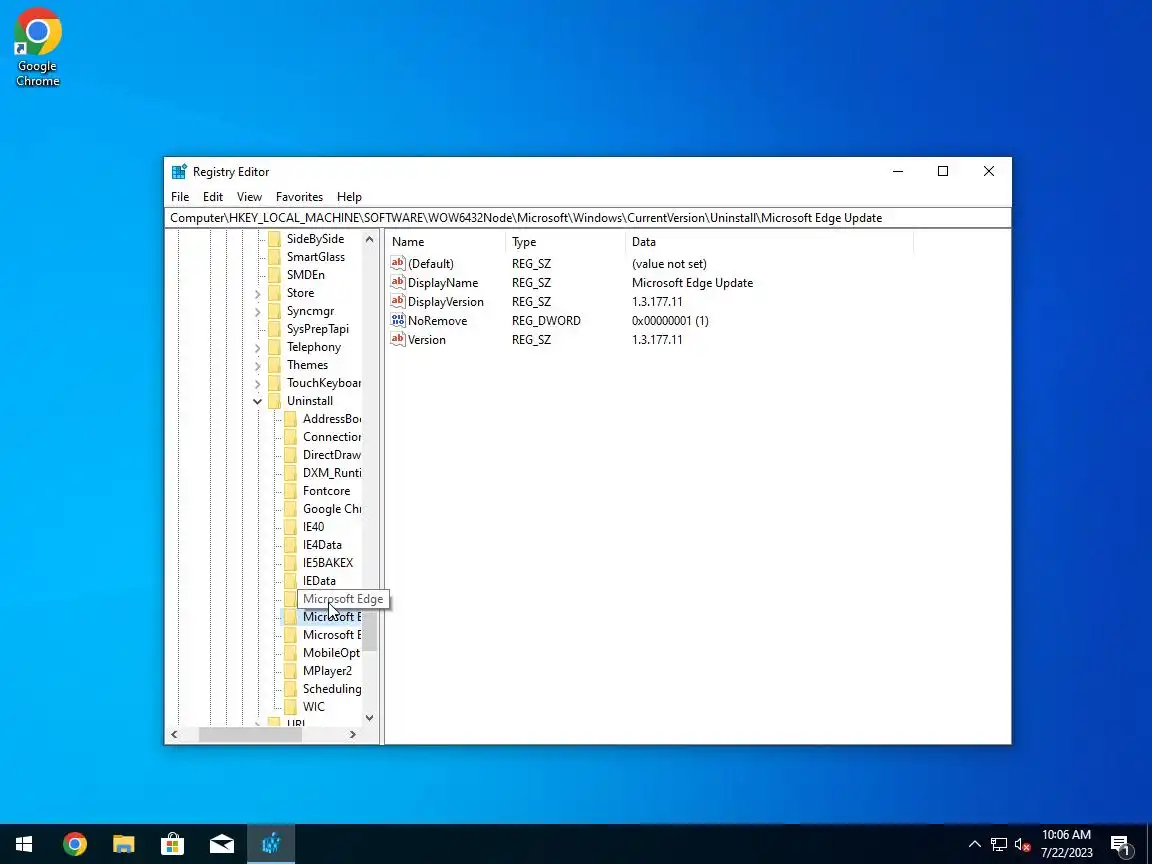1152x864 pixels.
Task: Click the registry path address bar
Action: (x=588, y=217)
